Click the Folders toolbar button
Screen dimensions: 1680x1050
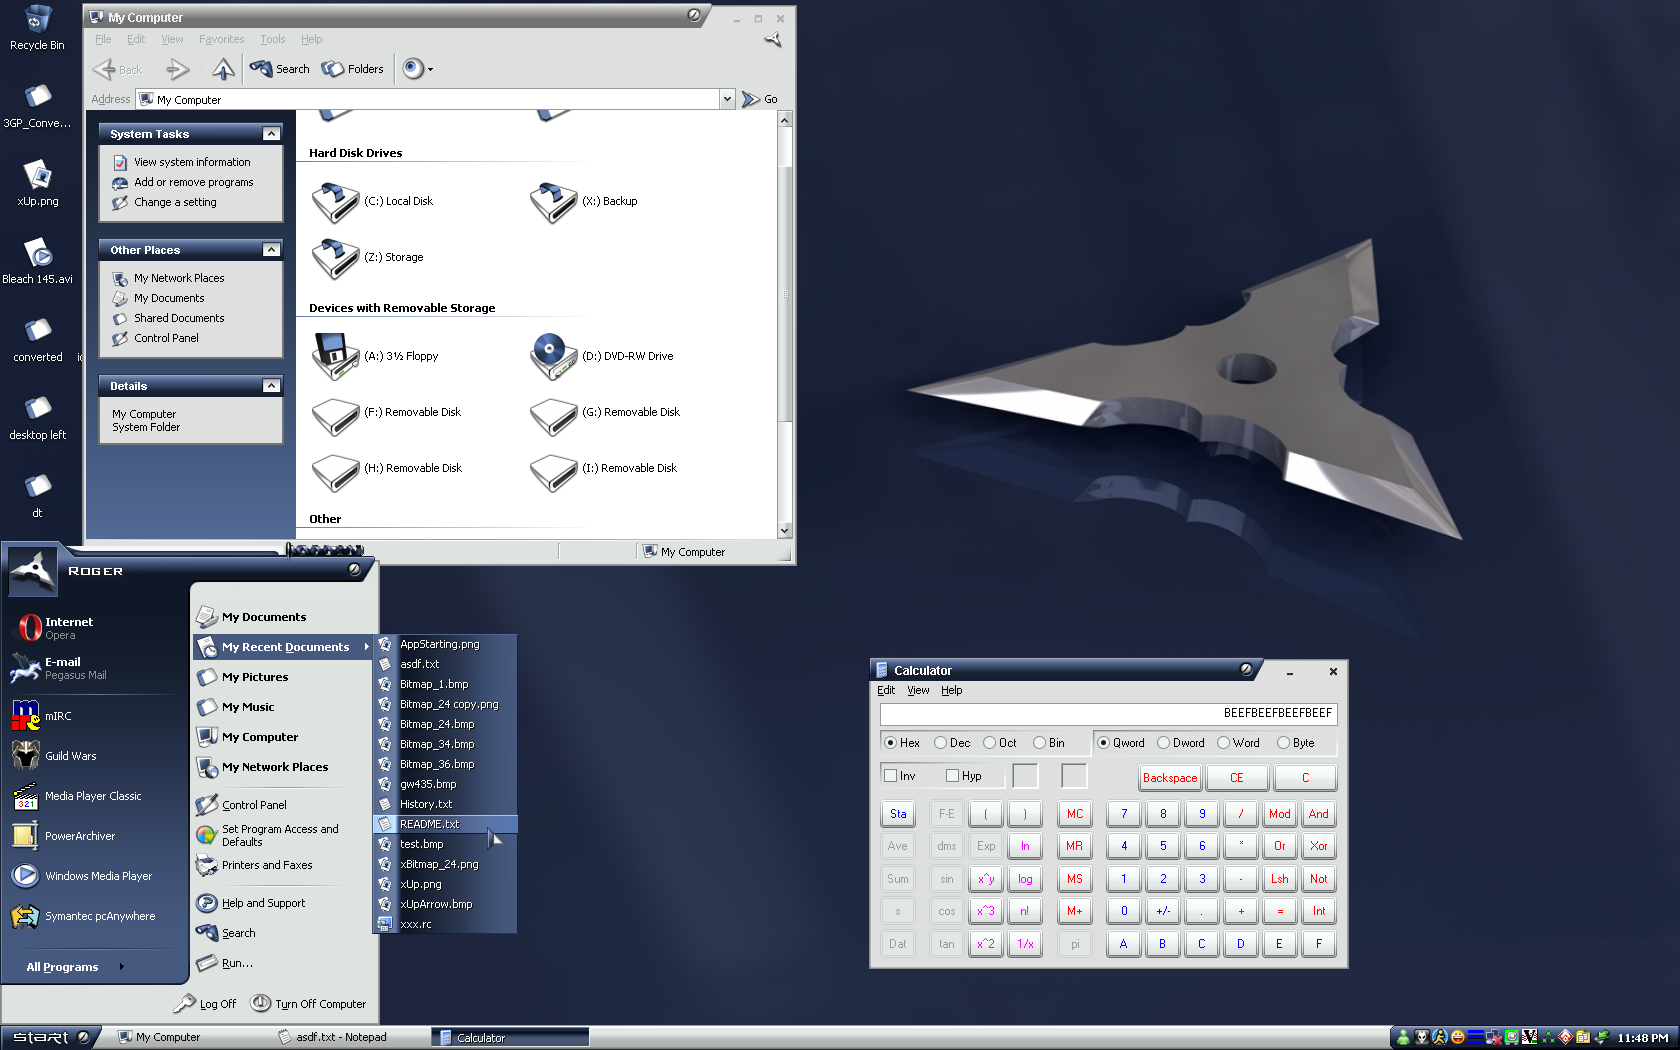(353, 69)
